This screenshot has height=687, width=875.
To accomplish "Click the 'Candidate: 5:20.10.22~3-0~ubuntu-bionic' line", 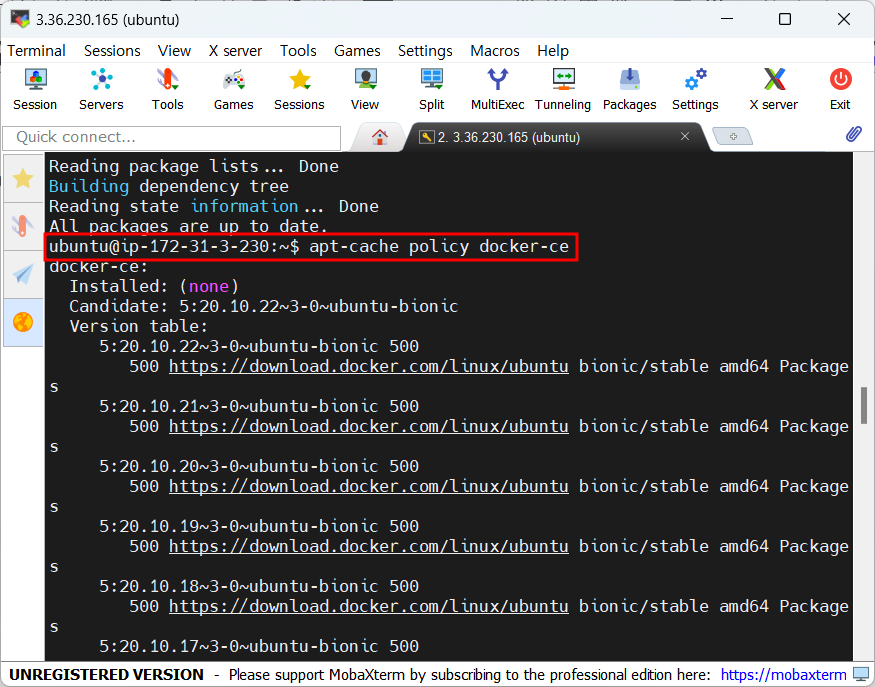I will point(263,306).
